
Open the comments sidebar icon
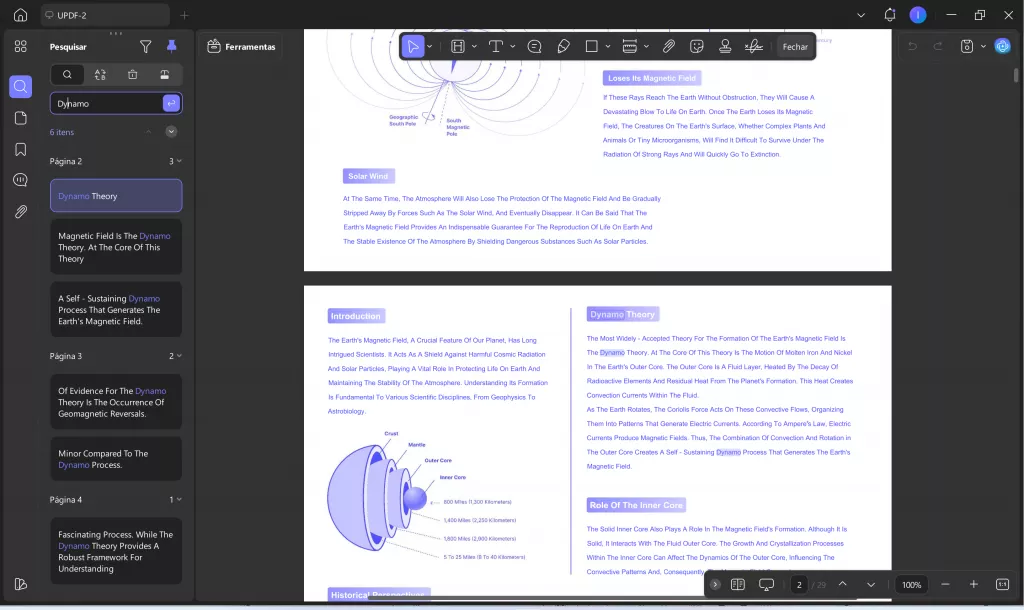click(20, 180)
